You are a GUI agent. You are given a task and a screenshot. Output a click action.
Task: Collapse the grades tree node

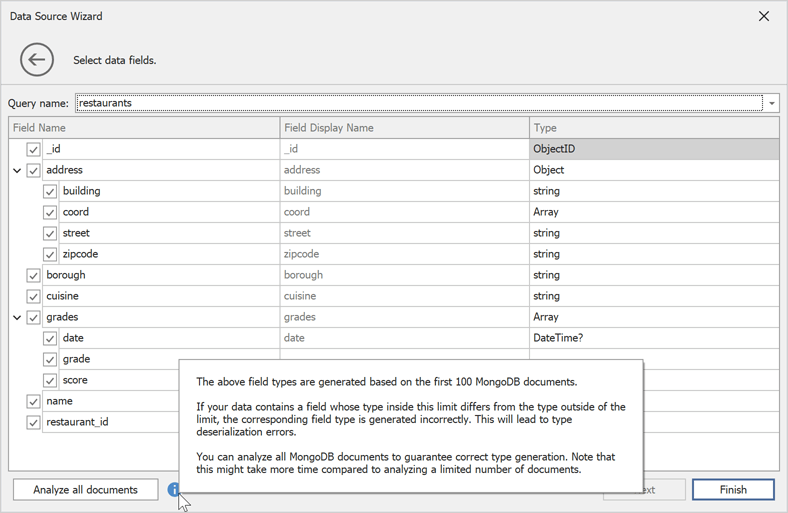click(17, 318)
